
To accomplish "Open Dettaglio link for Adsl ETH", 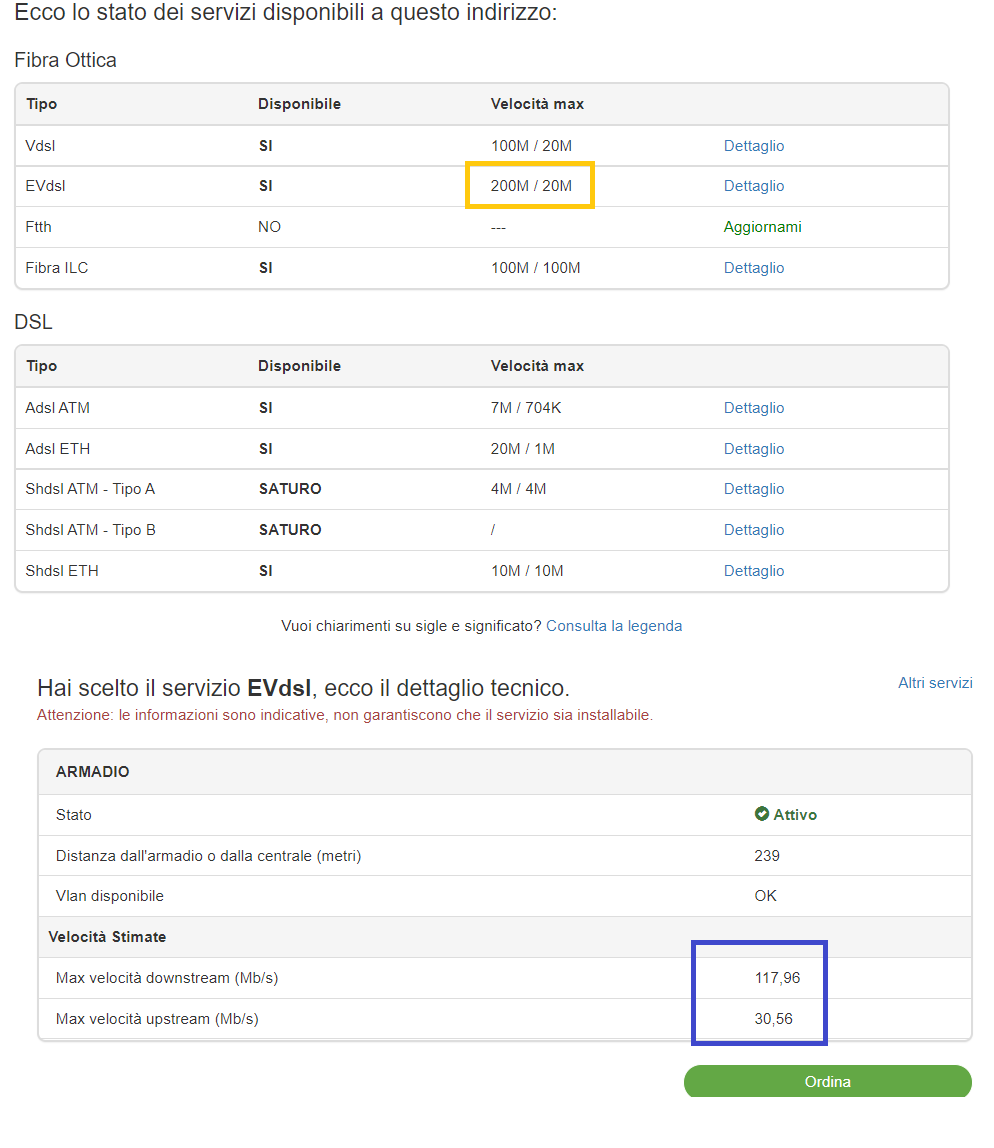I will (753, 449).
